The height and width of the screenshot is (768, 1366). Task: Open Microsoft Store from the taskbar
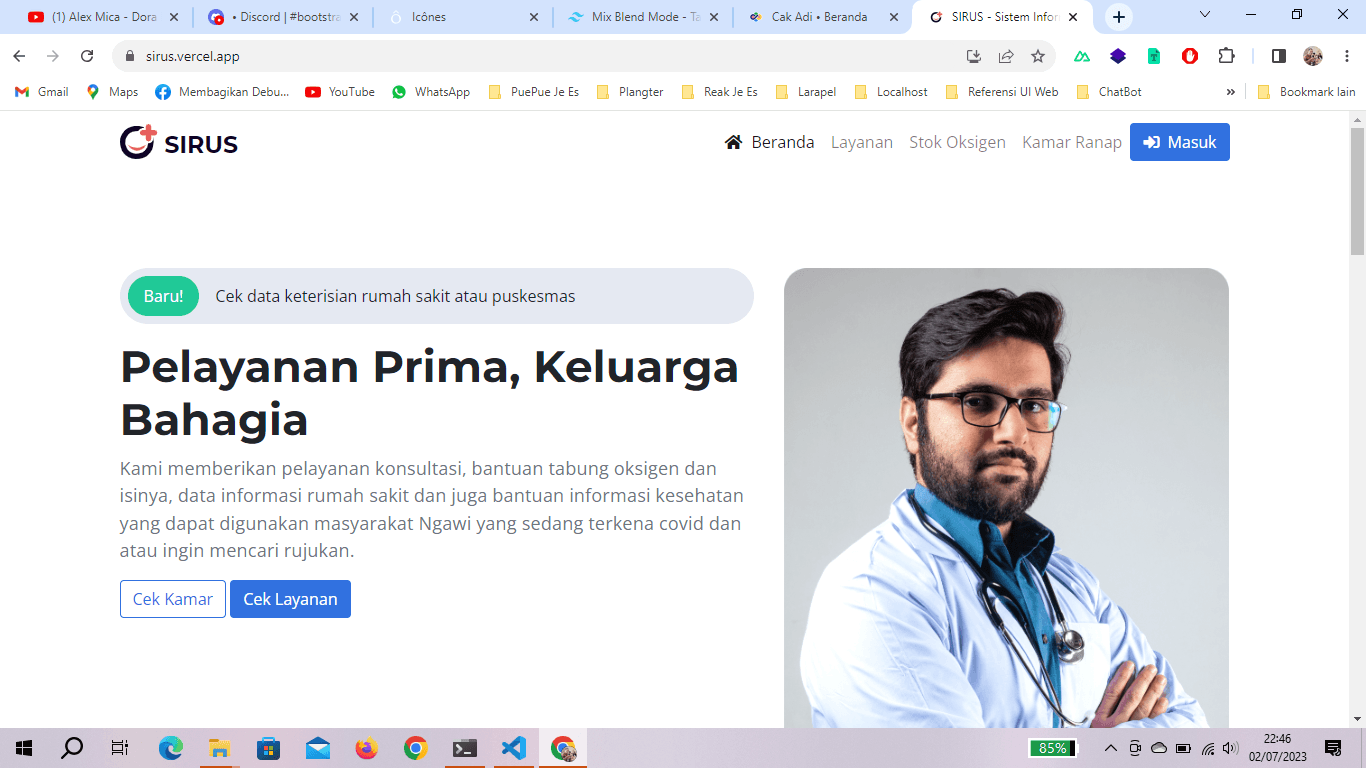(269, 747)
